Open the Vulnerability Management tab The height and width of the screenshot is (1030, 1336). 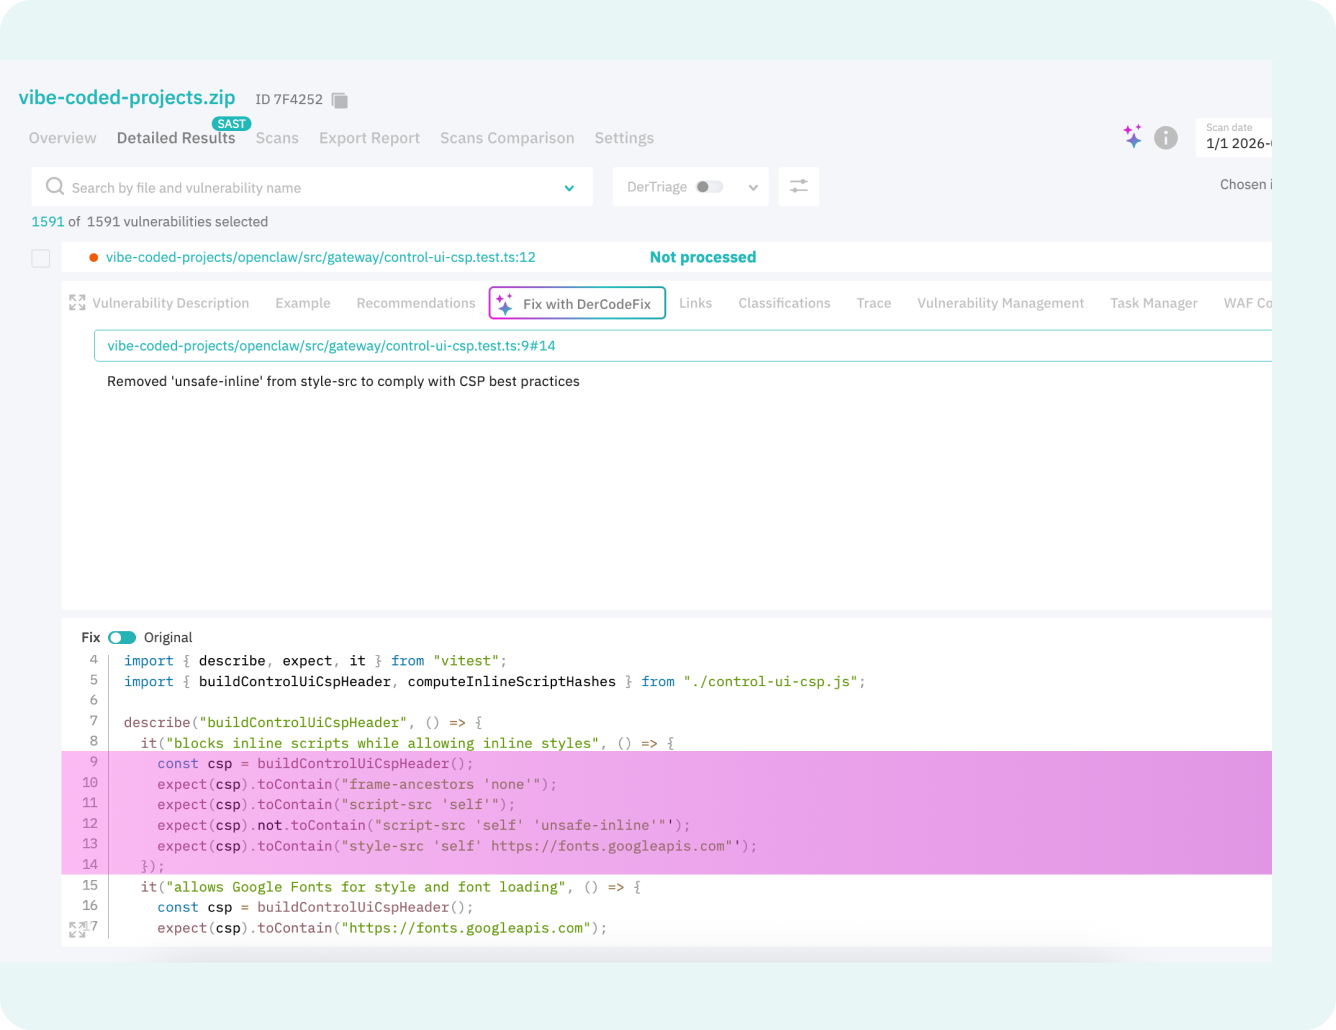coord(1001,303)
